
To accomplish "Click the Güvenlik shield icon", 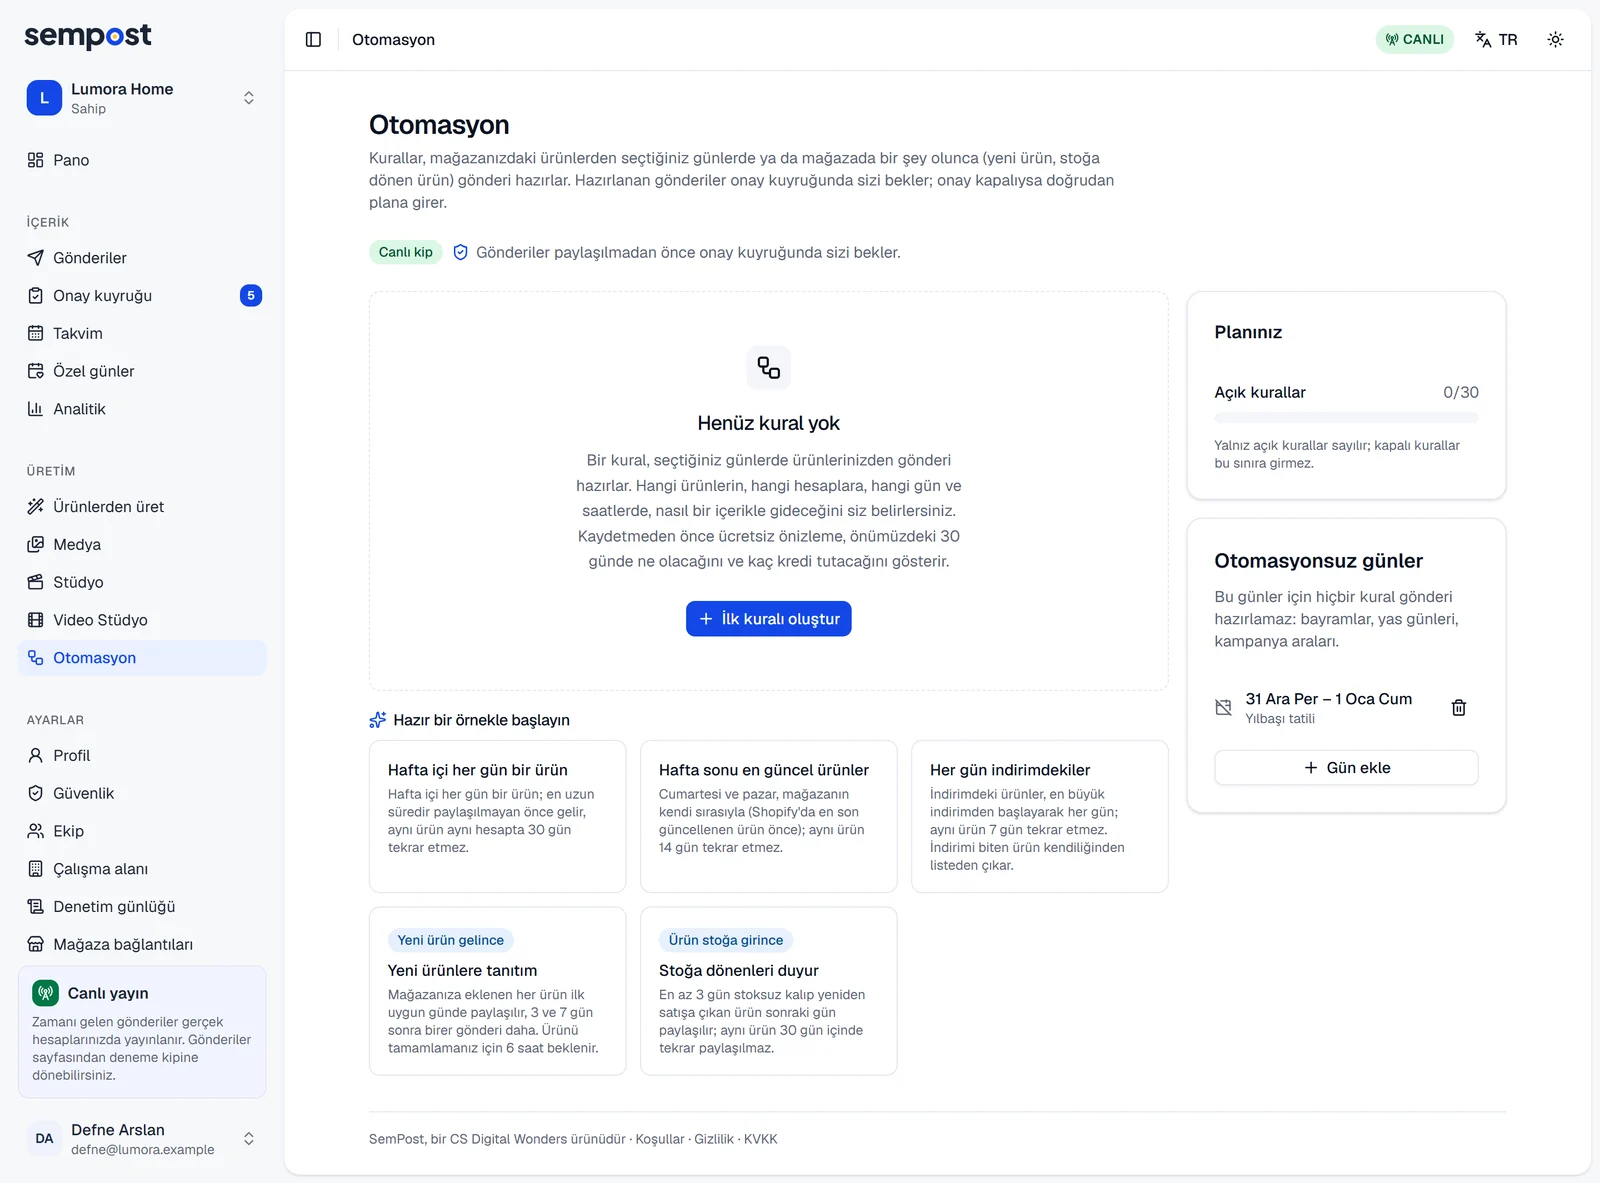I will 36,793.
